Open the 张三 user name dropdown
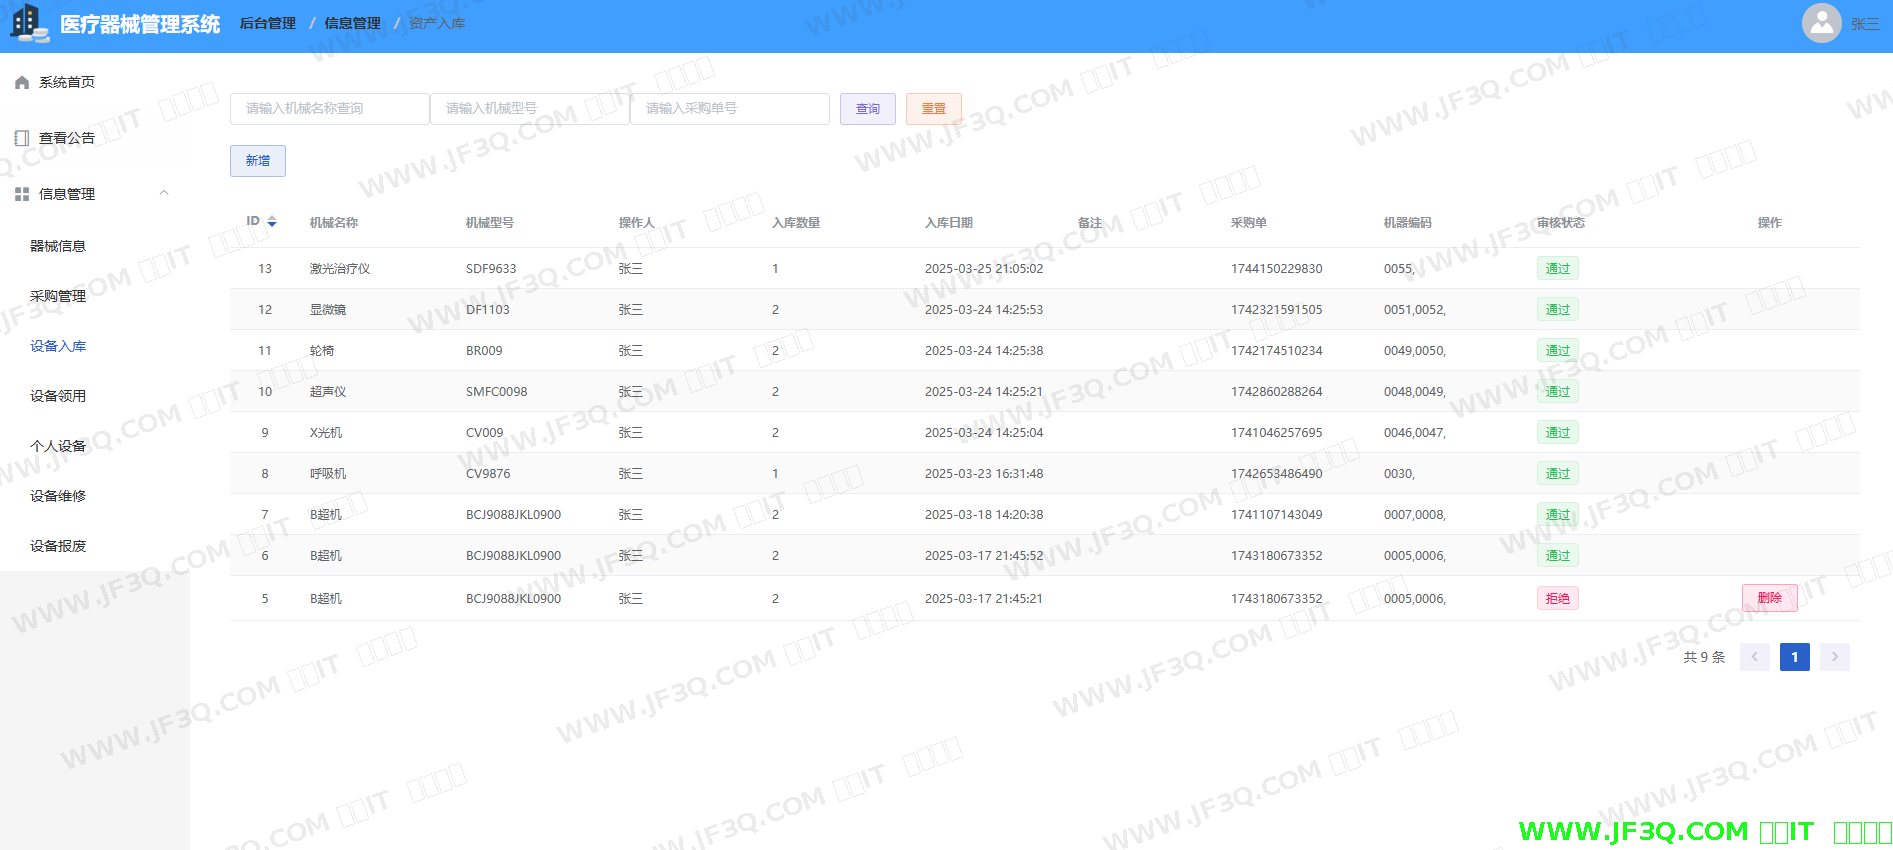The height and width of the screenshot is (850, 1893). [1864, 24]
